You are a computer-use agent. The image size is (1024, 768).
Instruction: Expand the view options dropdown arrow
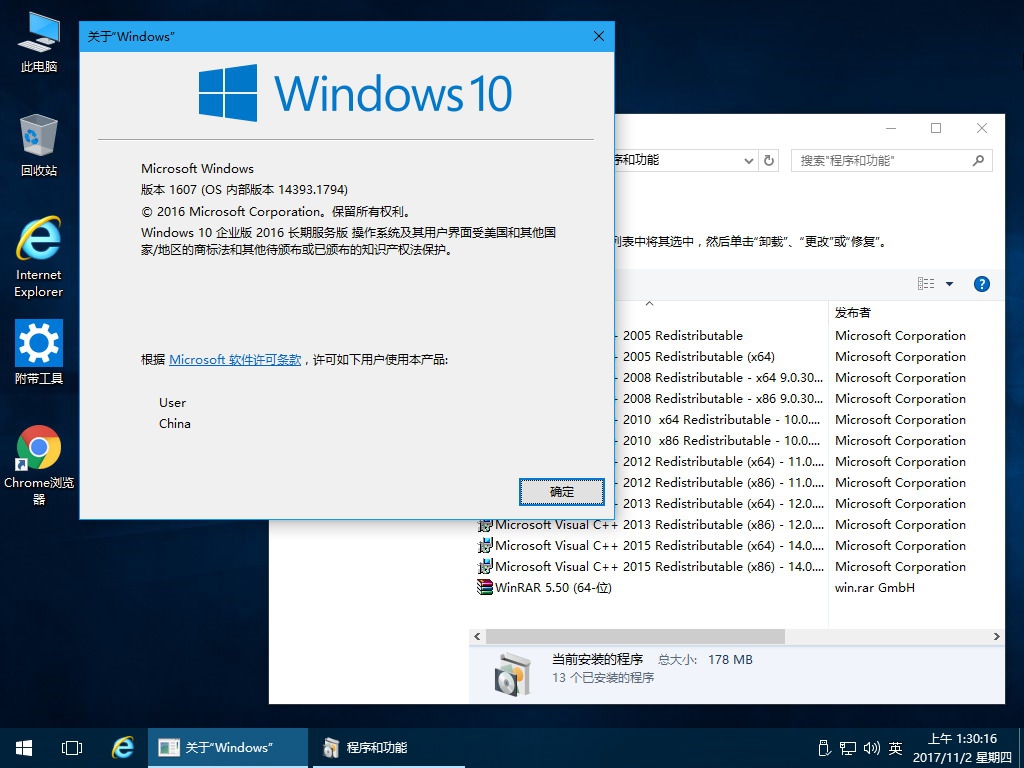coord(950,283)
